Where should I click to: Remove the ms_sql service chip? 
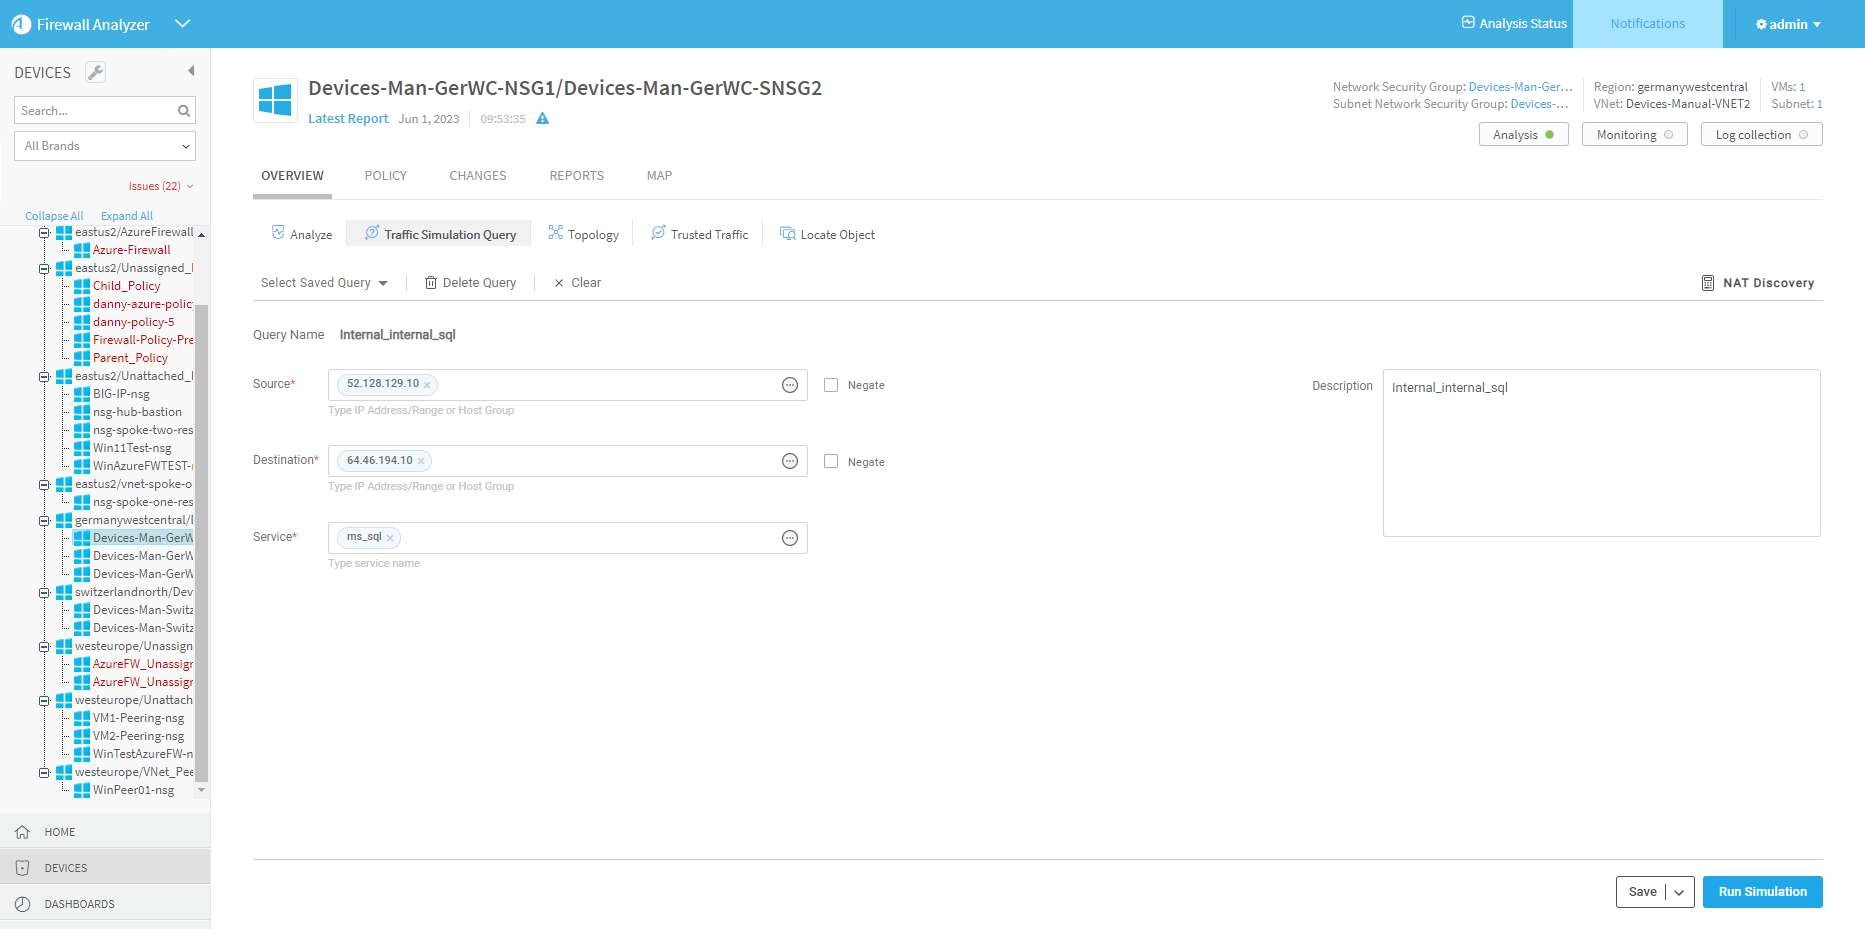[390, 538]
